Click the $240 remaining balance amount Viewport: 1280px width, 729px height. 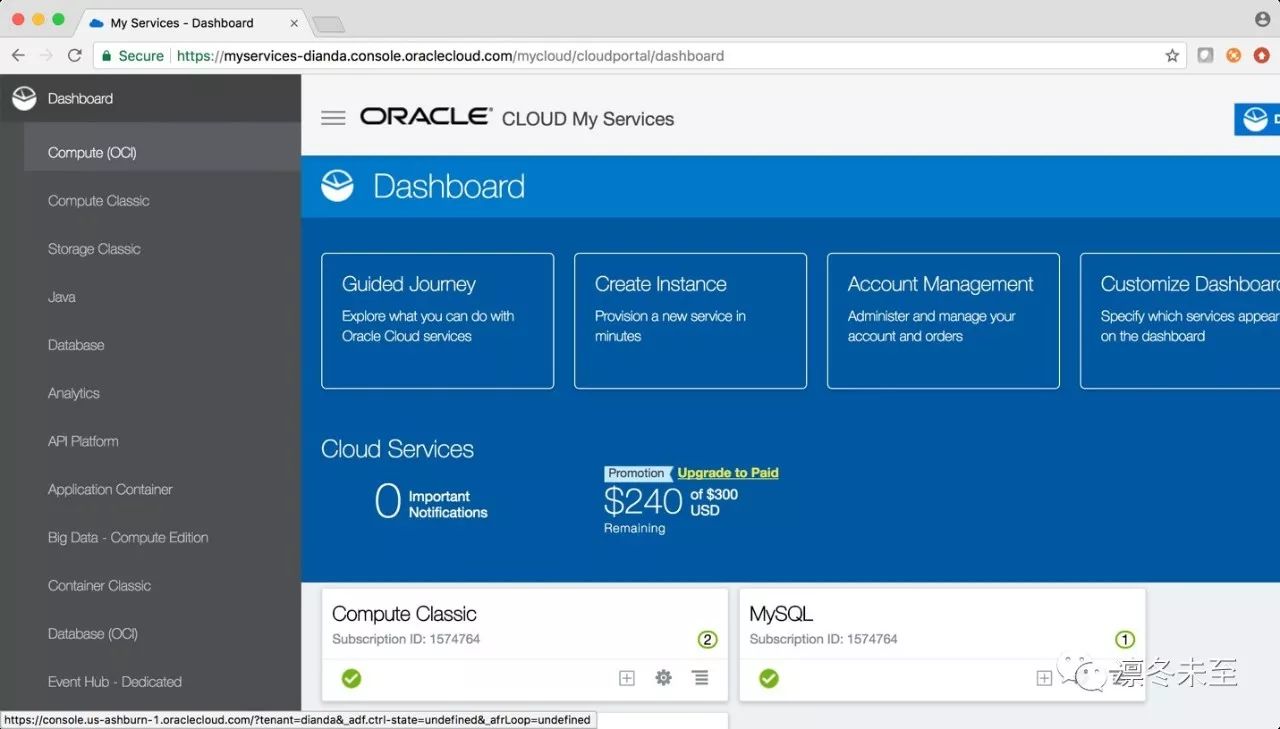point(643,501)
